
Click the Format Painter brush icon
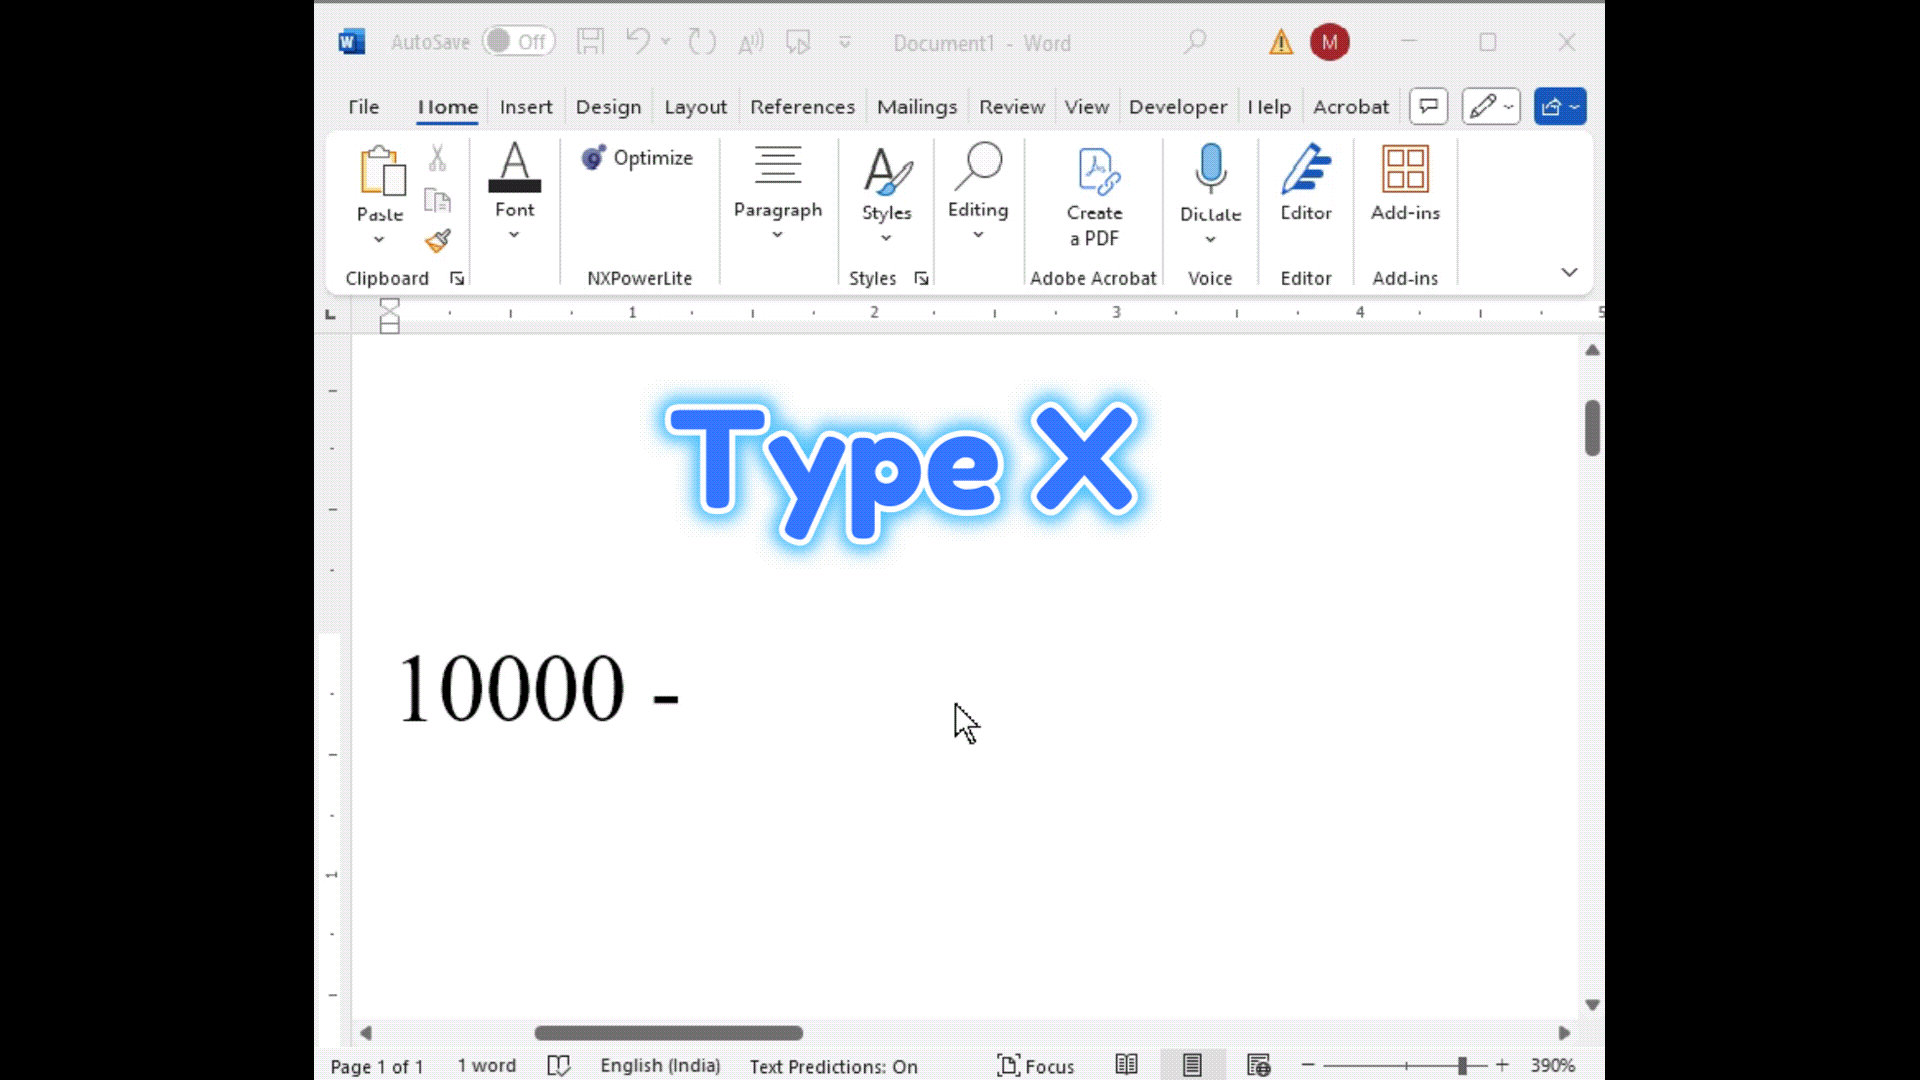(x=438, y=241)
